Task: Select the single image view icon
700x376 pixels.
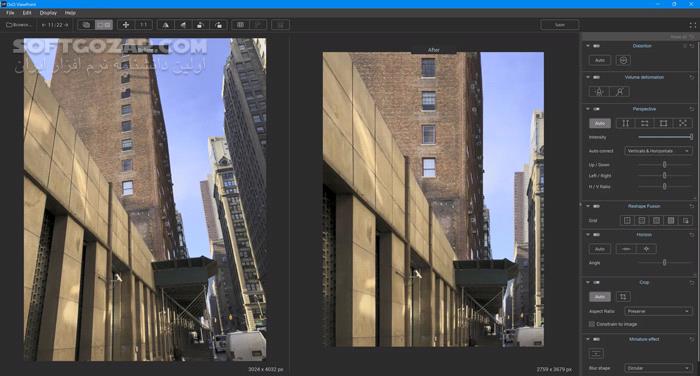Action: [86, 25]
